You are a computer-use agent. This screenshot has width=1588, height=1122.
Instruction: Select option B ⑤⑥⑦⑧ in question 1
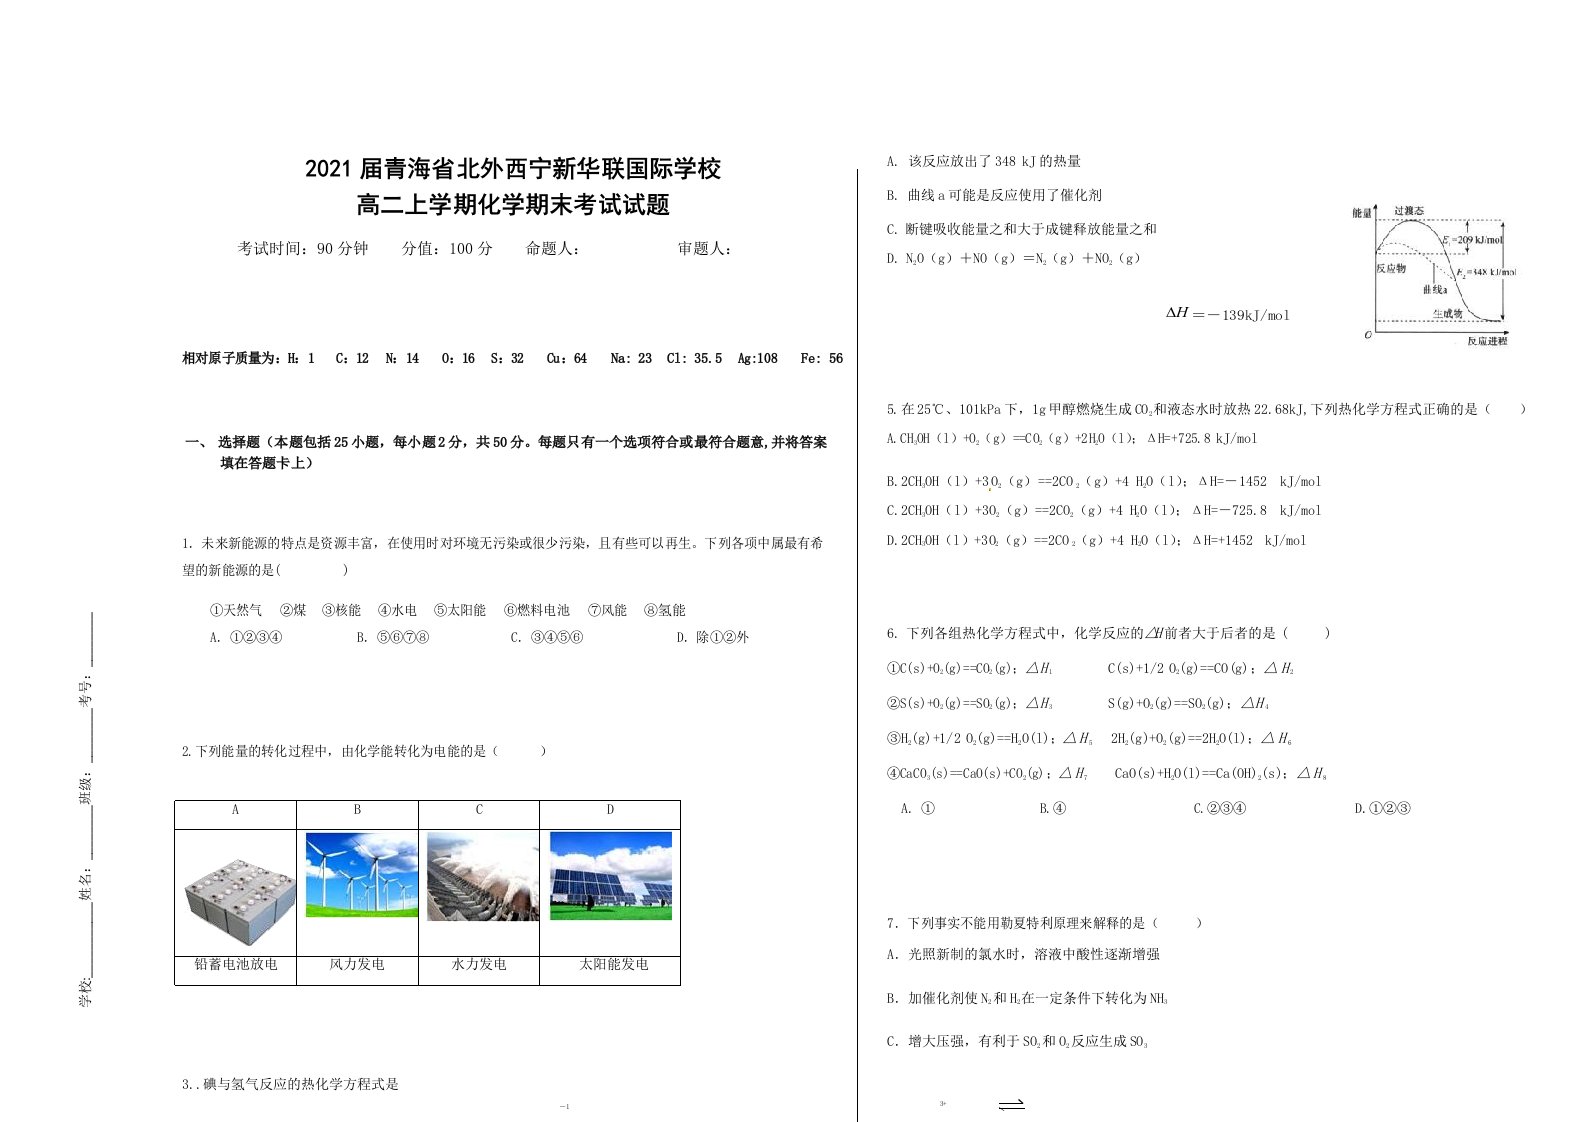click(393, 637)
